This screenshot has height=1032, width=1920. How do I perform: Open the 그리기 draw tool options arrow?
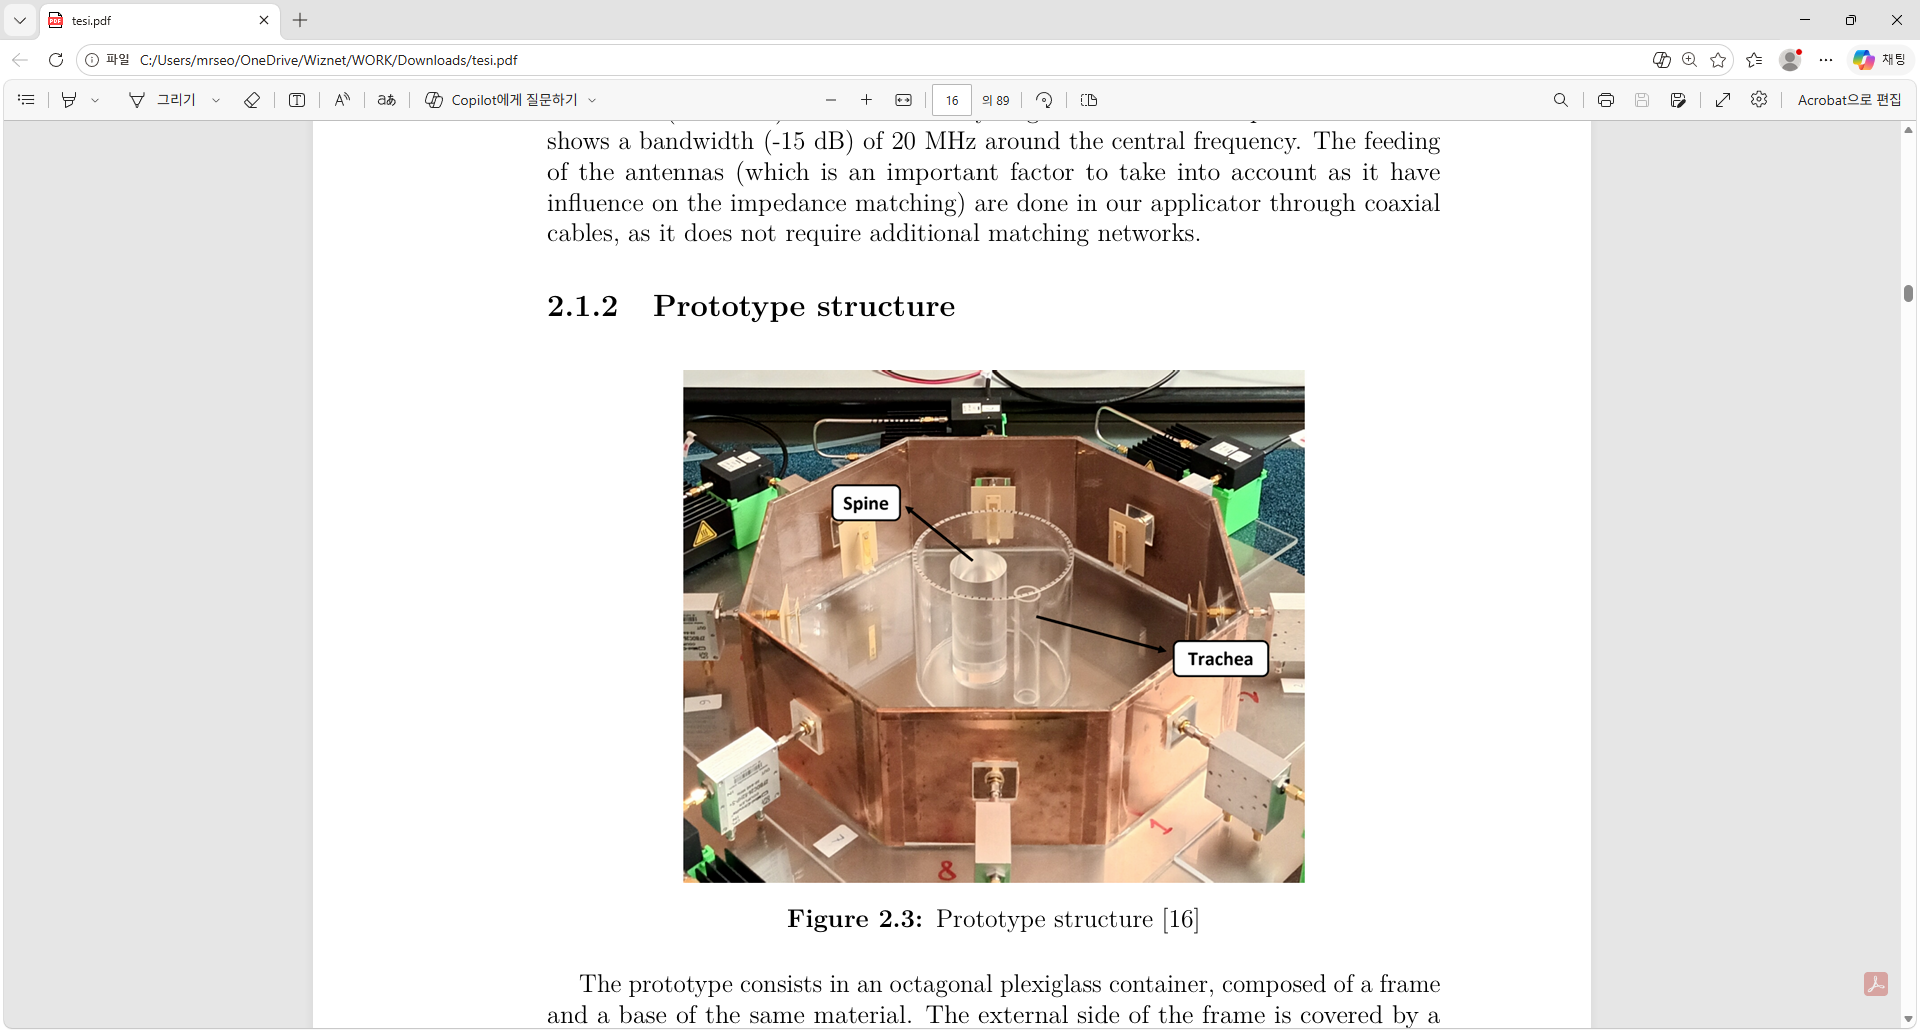(216, 100)
